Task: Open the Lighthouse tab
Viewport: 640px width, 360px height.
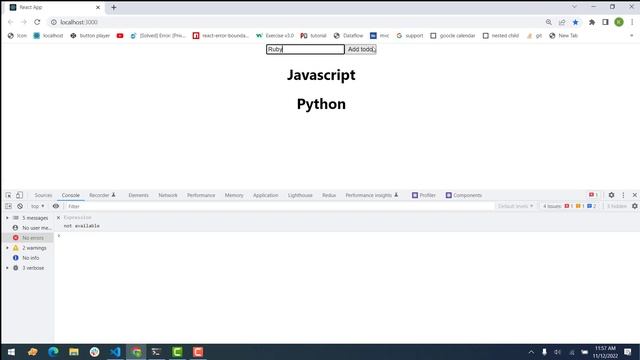Action: tap(300, 196)
